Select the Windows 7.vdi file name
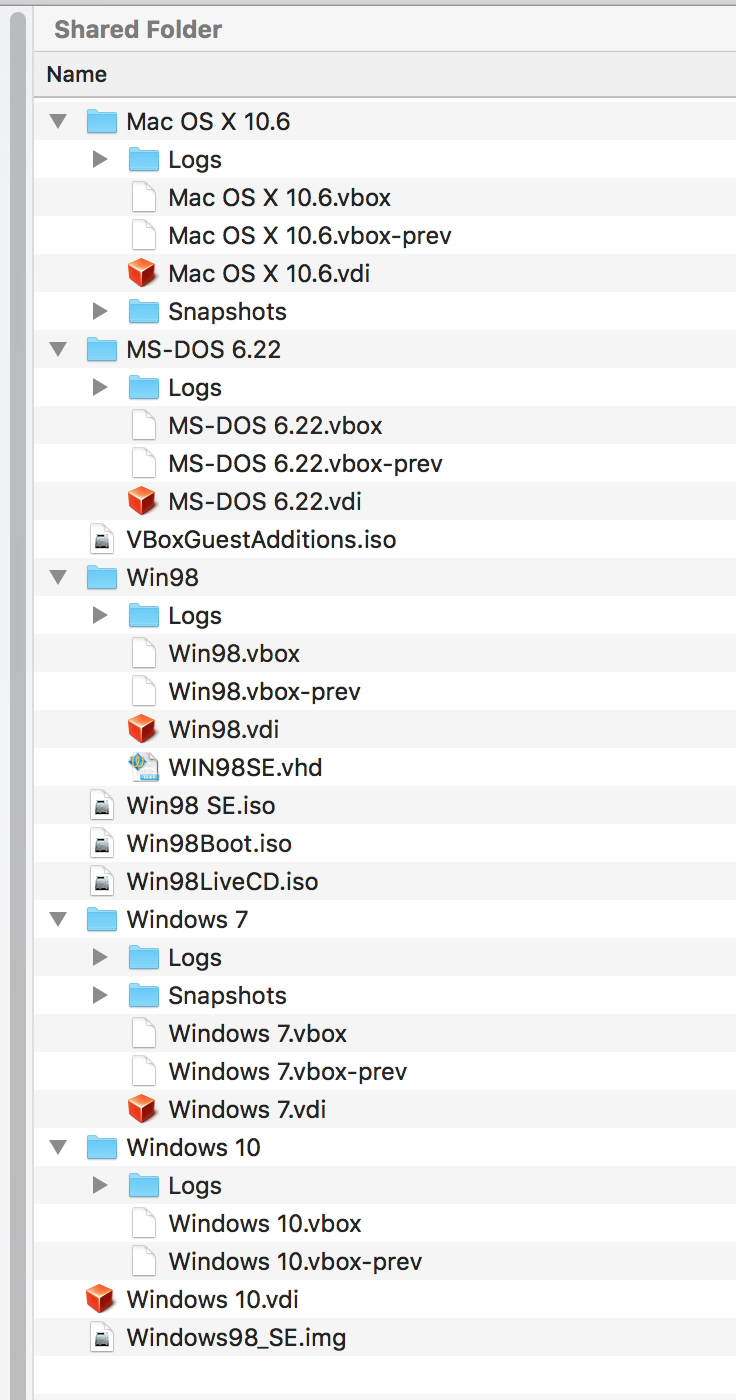 coord(247,1110)
